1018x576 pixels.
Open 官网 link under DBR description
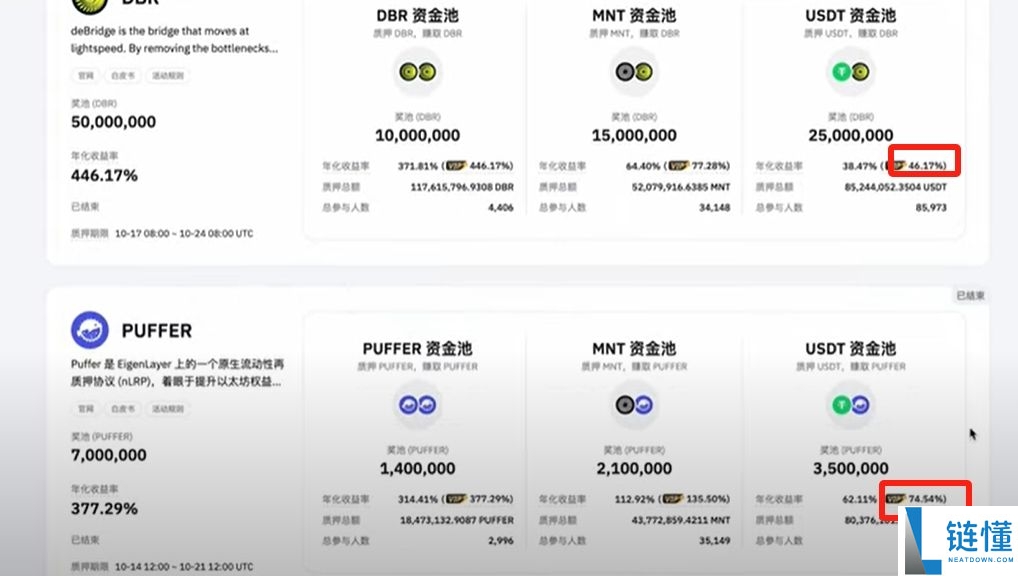click(86, 75)
